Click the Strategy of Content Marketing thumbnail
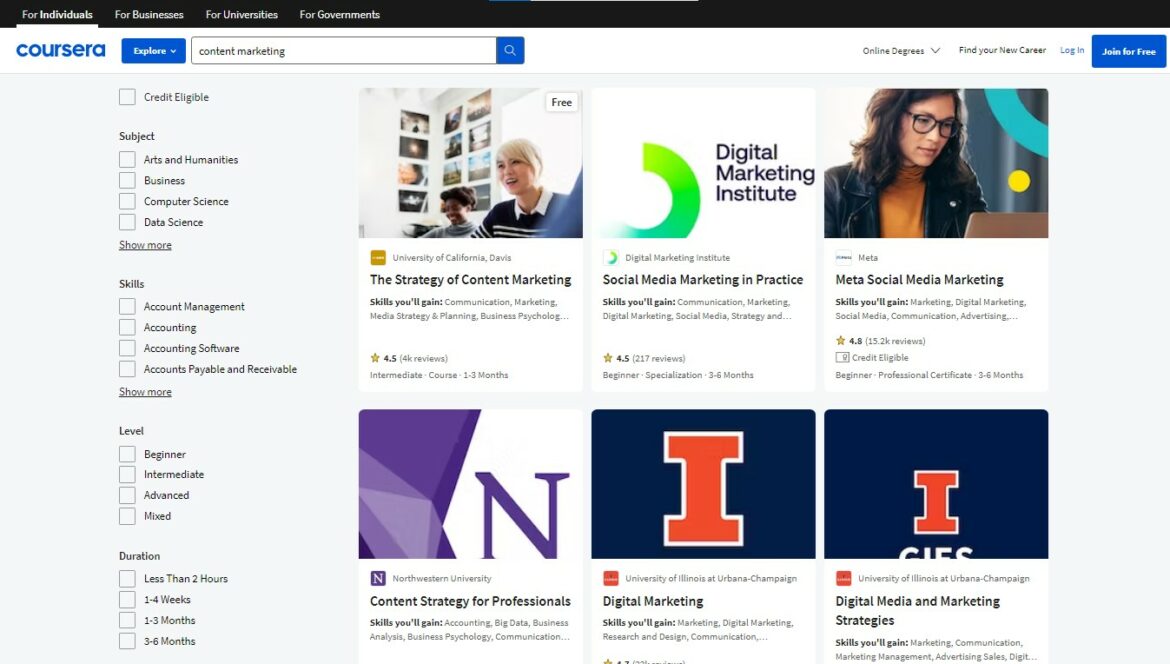Viewport: 1170px width, 664px height. (471, 163)
